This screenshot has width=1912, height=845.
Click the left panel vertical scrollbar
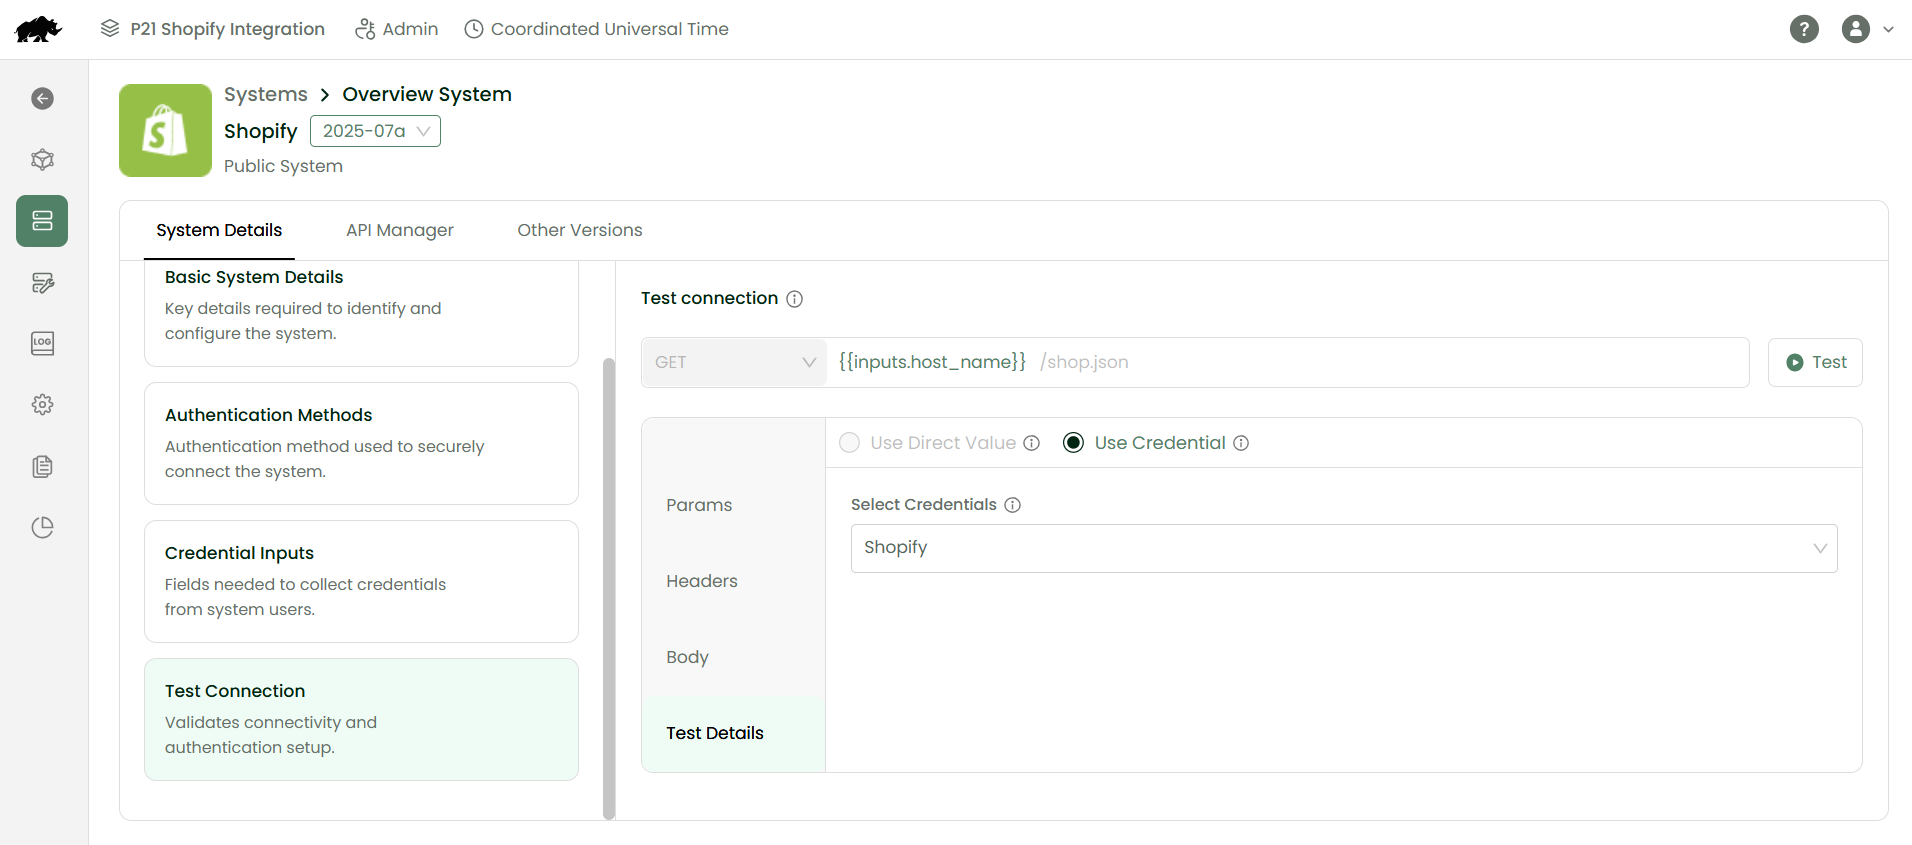pos(609,588)
